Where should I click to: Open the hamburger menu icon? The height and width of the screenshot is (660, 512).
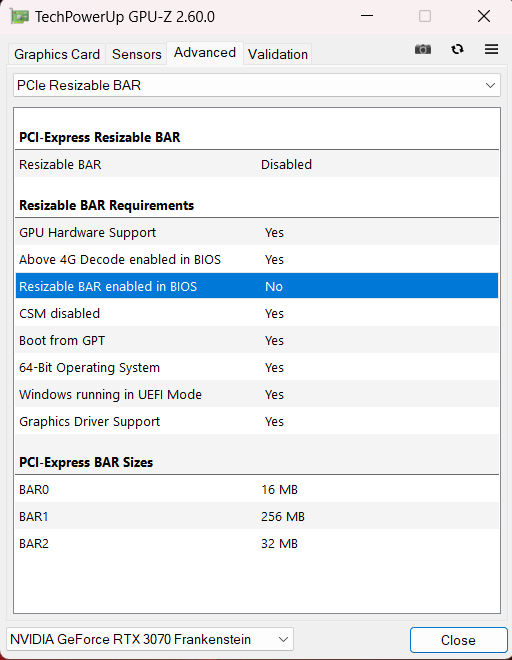click(x=491, y=50)
